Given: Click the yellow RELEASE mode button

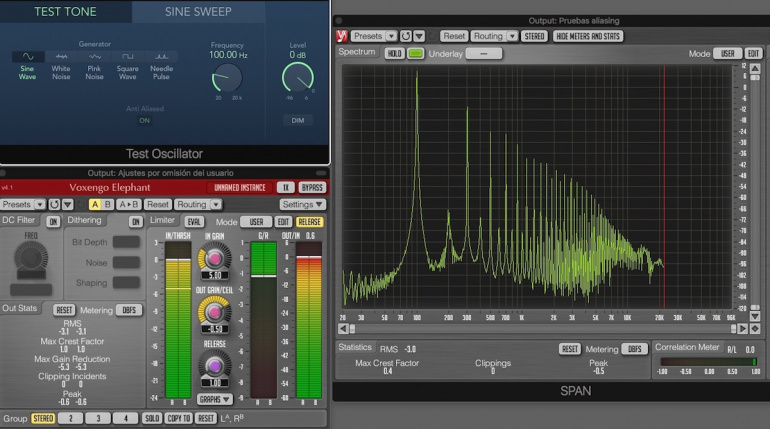Looking at the screenshot, I should coord(309,221).
